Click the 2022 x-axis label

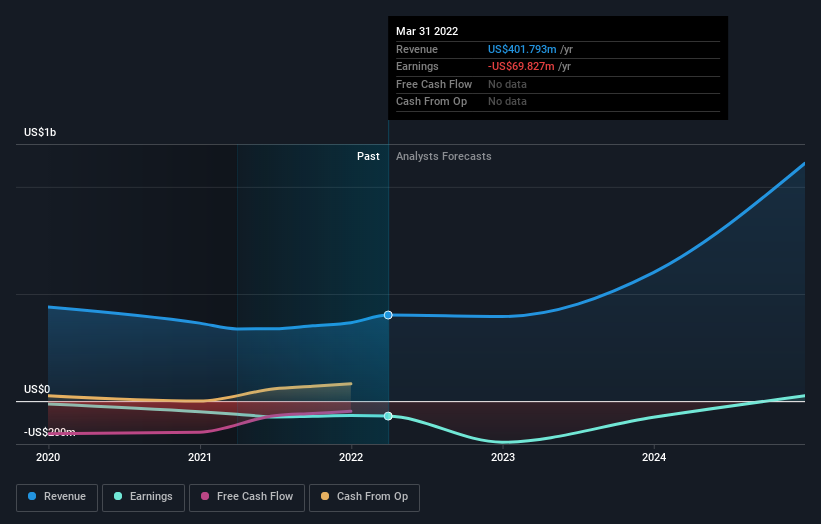351,458
